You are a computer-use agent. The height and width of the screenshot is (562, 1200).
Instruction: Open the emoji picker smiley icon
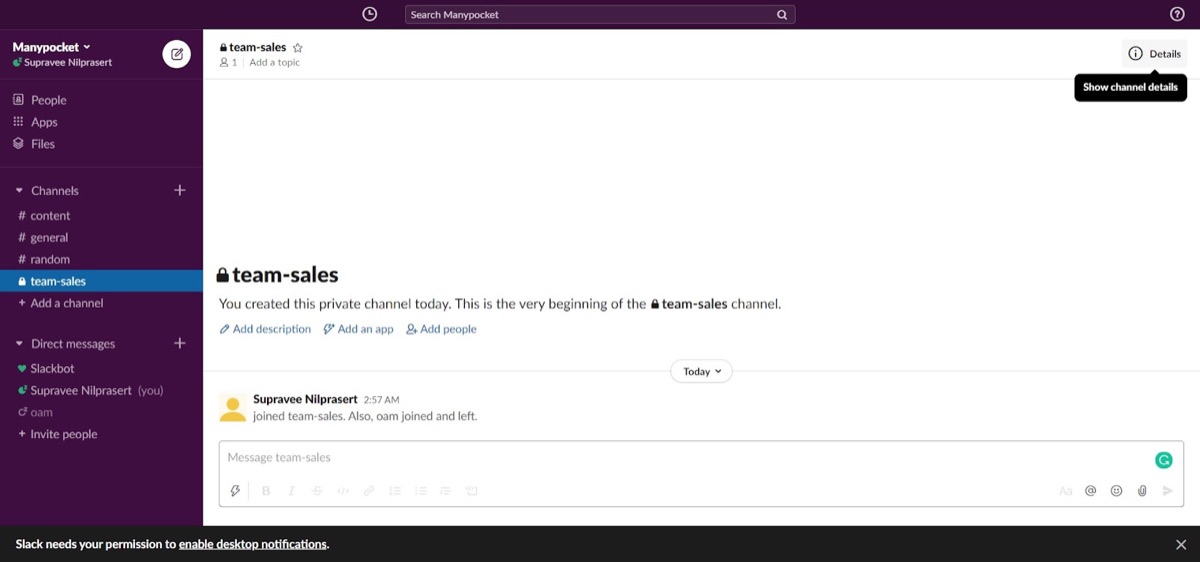point(1116,491)
